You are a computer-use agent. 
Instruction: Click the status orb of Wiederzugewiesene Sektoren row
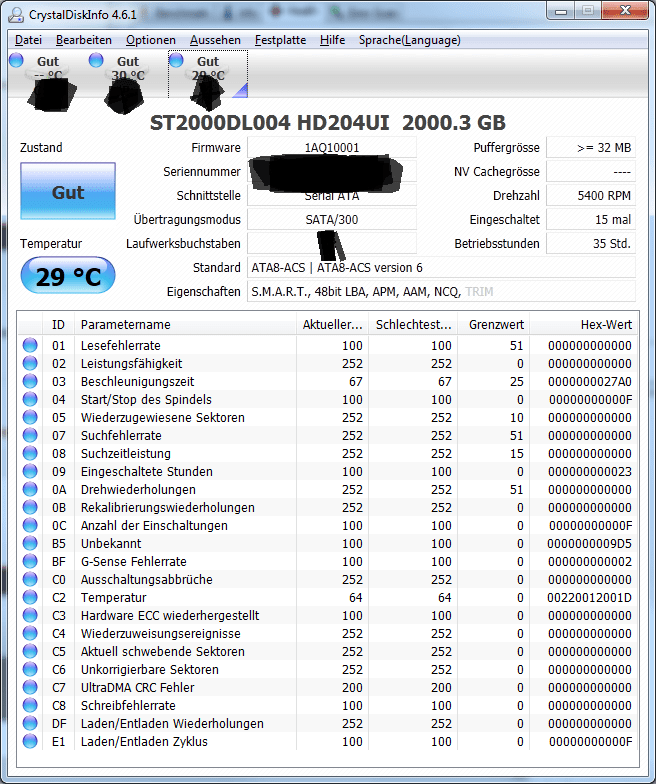point(30,417)
